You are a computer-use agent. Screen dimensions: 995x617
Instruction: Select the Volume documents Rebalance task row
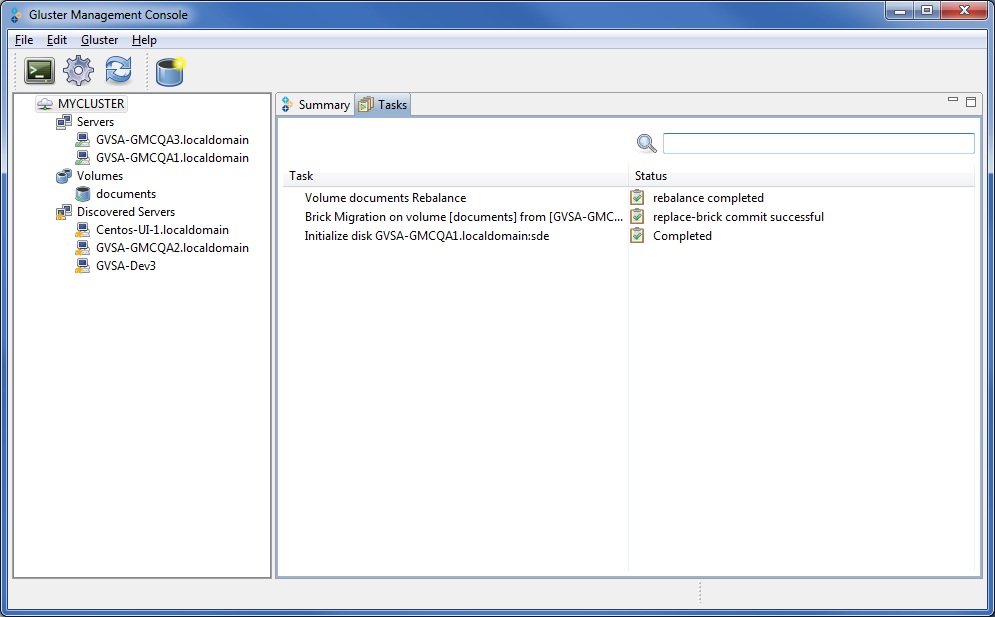[x=385, y=198]
